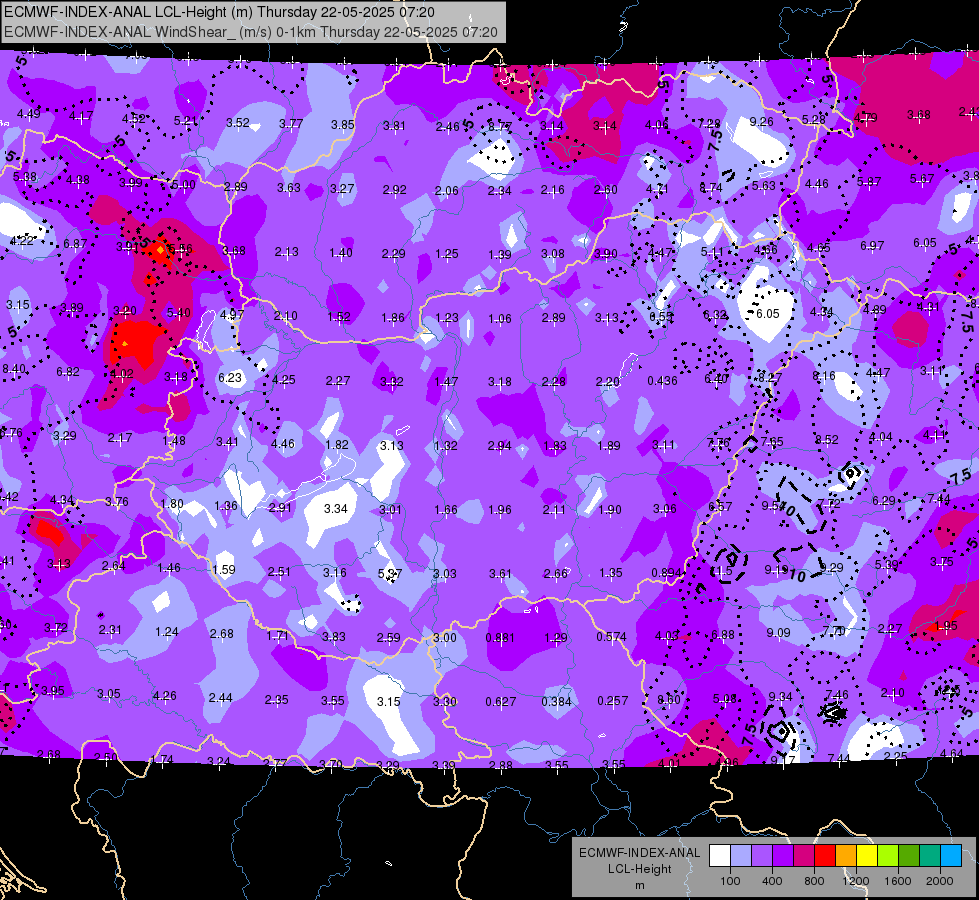979x900 pixels.
Task: Click the wind shear value '0.627'
Action: coord(501,702)
